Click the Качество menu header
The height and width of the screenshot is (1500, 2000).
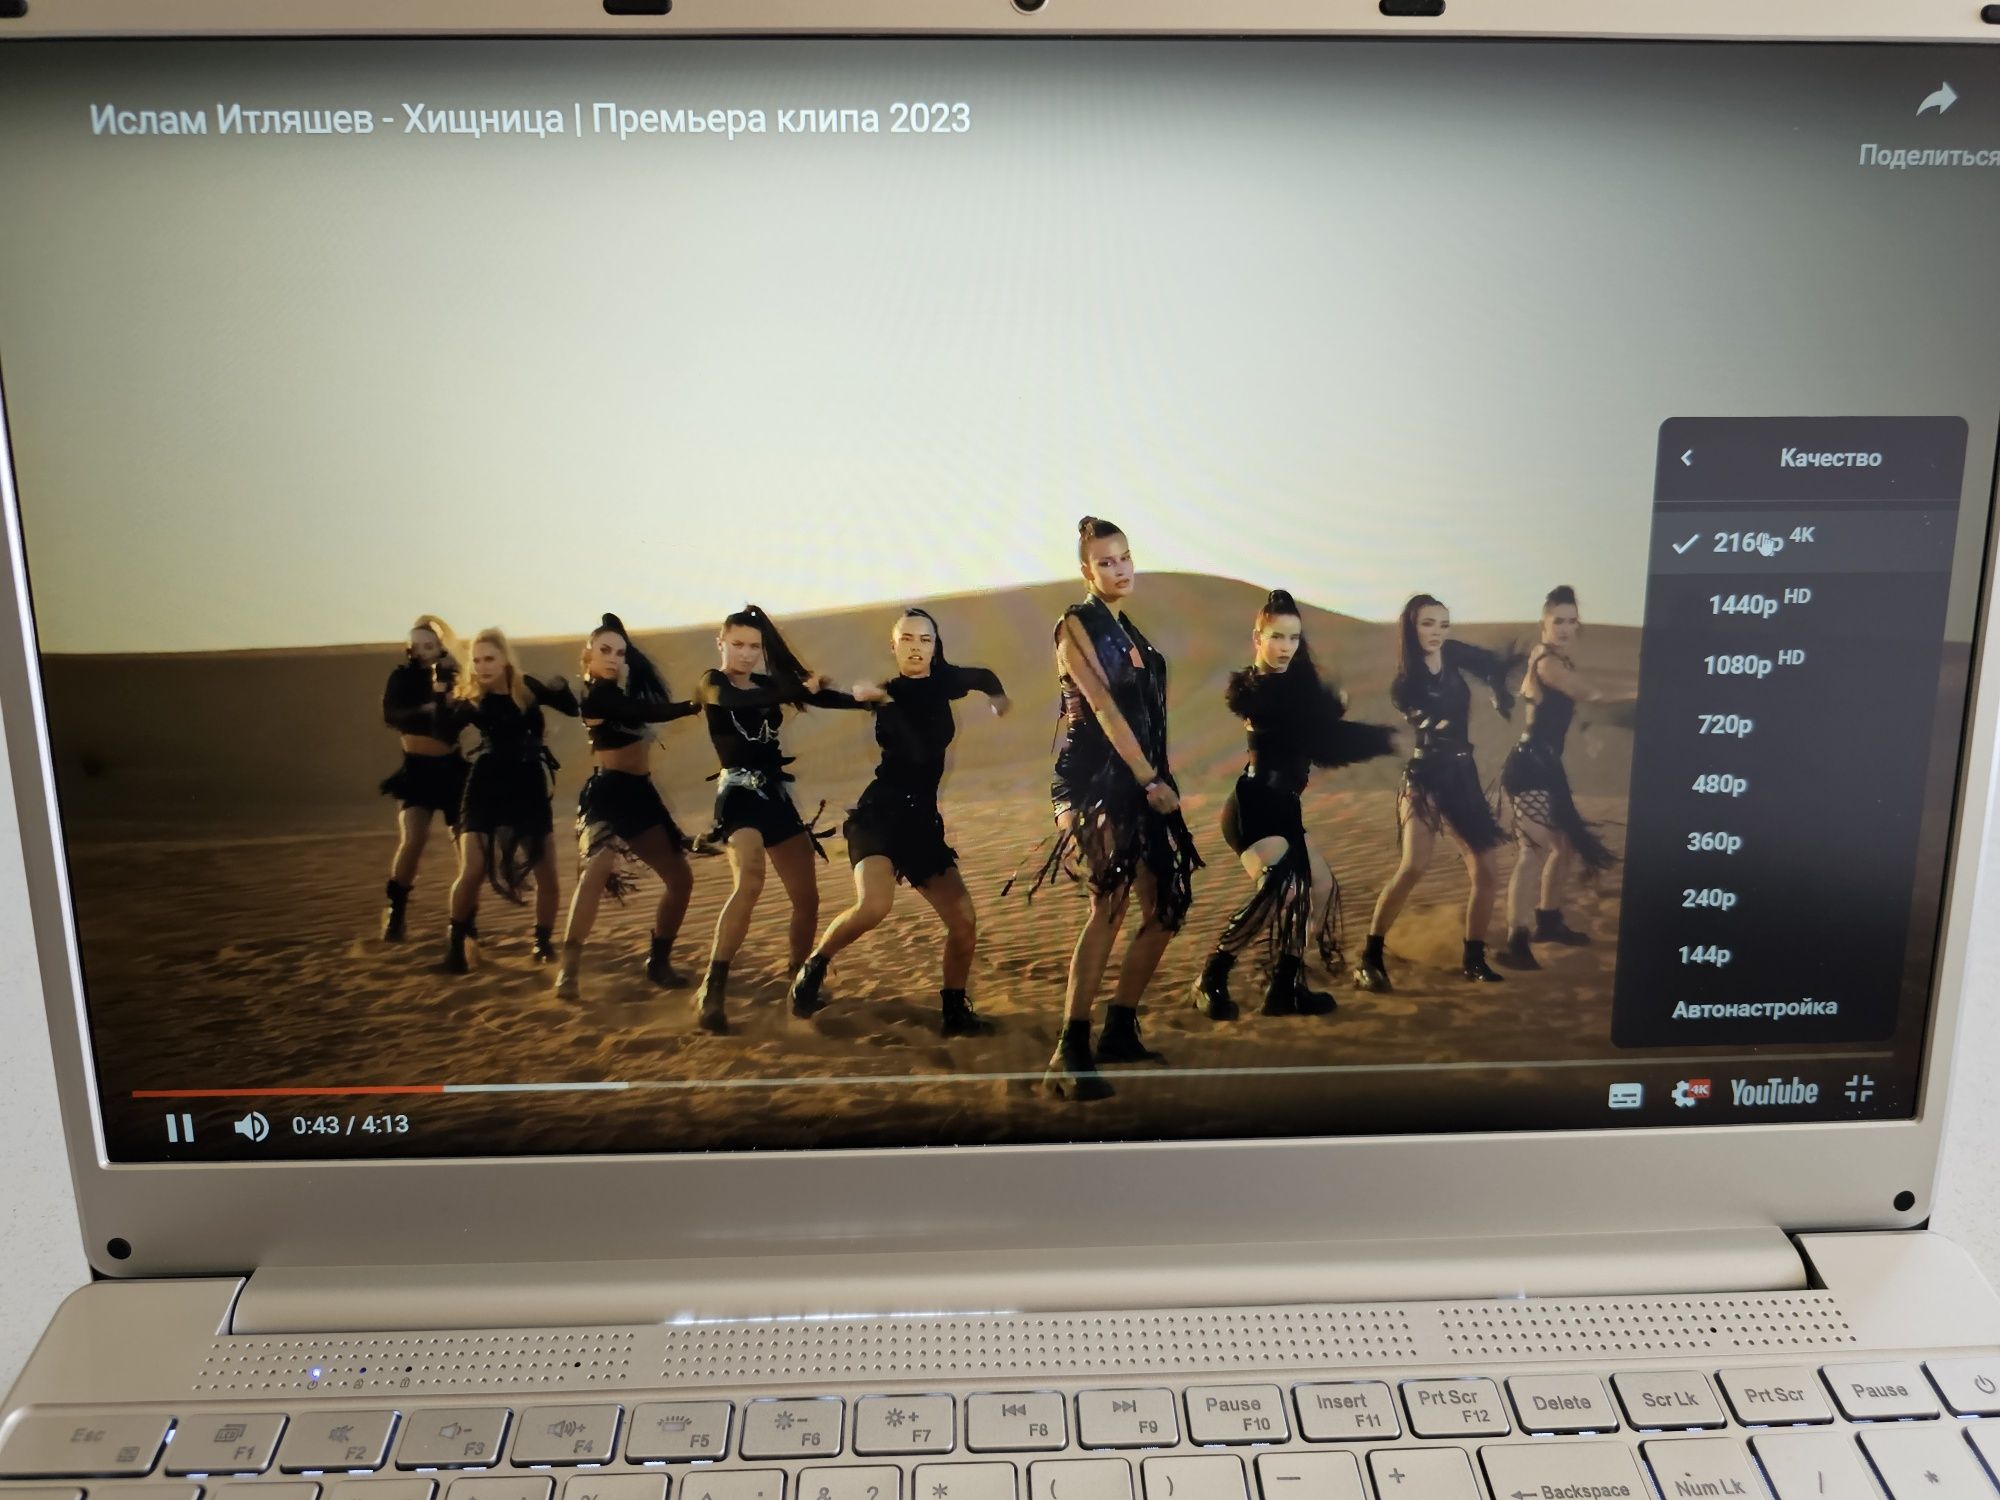coord(1830,458)
